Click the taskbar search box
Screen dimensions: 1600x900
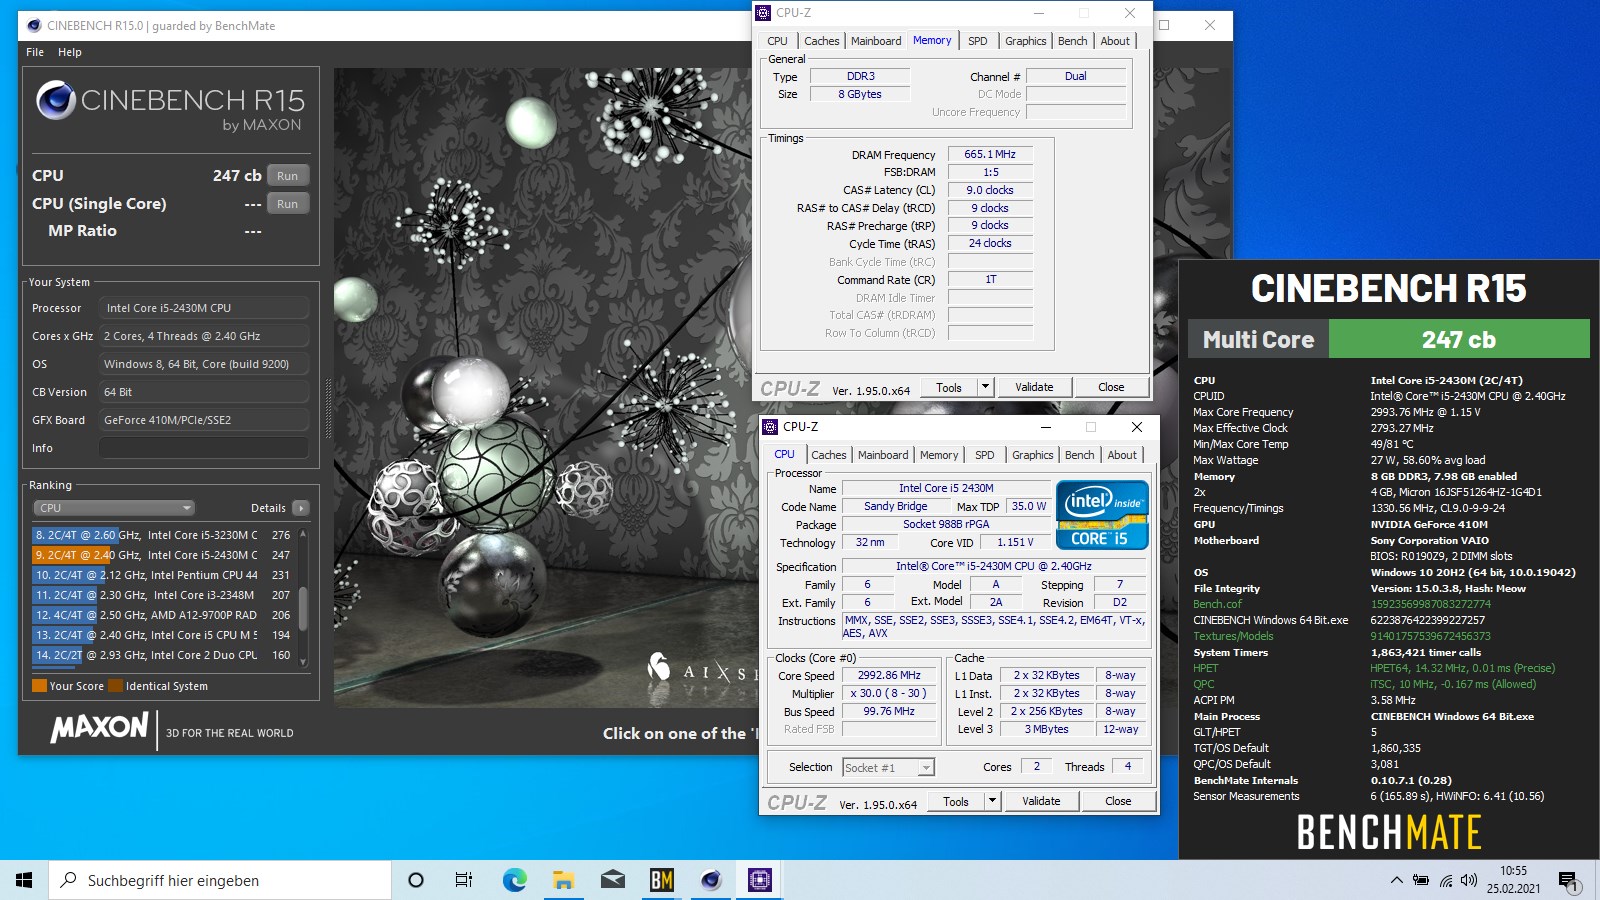click(220, 880)
